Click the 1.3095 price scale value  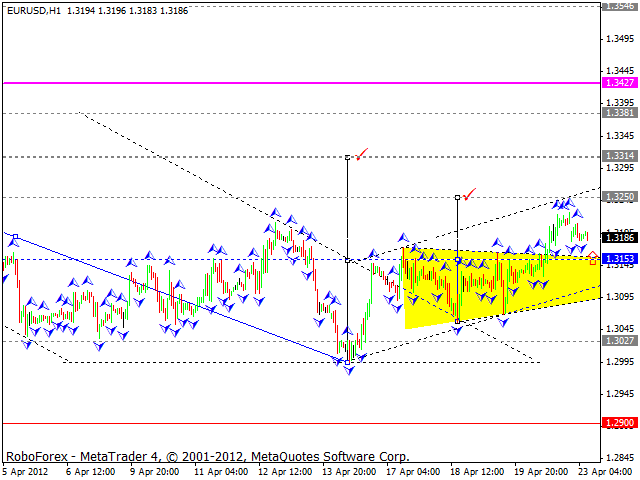tap(620, 297)
